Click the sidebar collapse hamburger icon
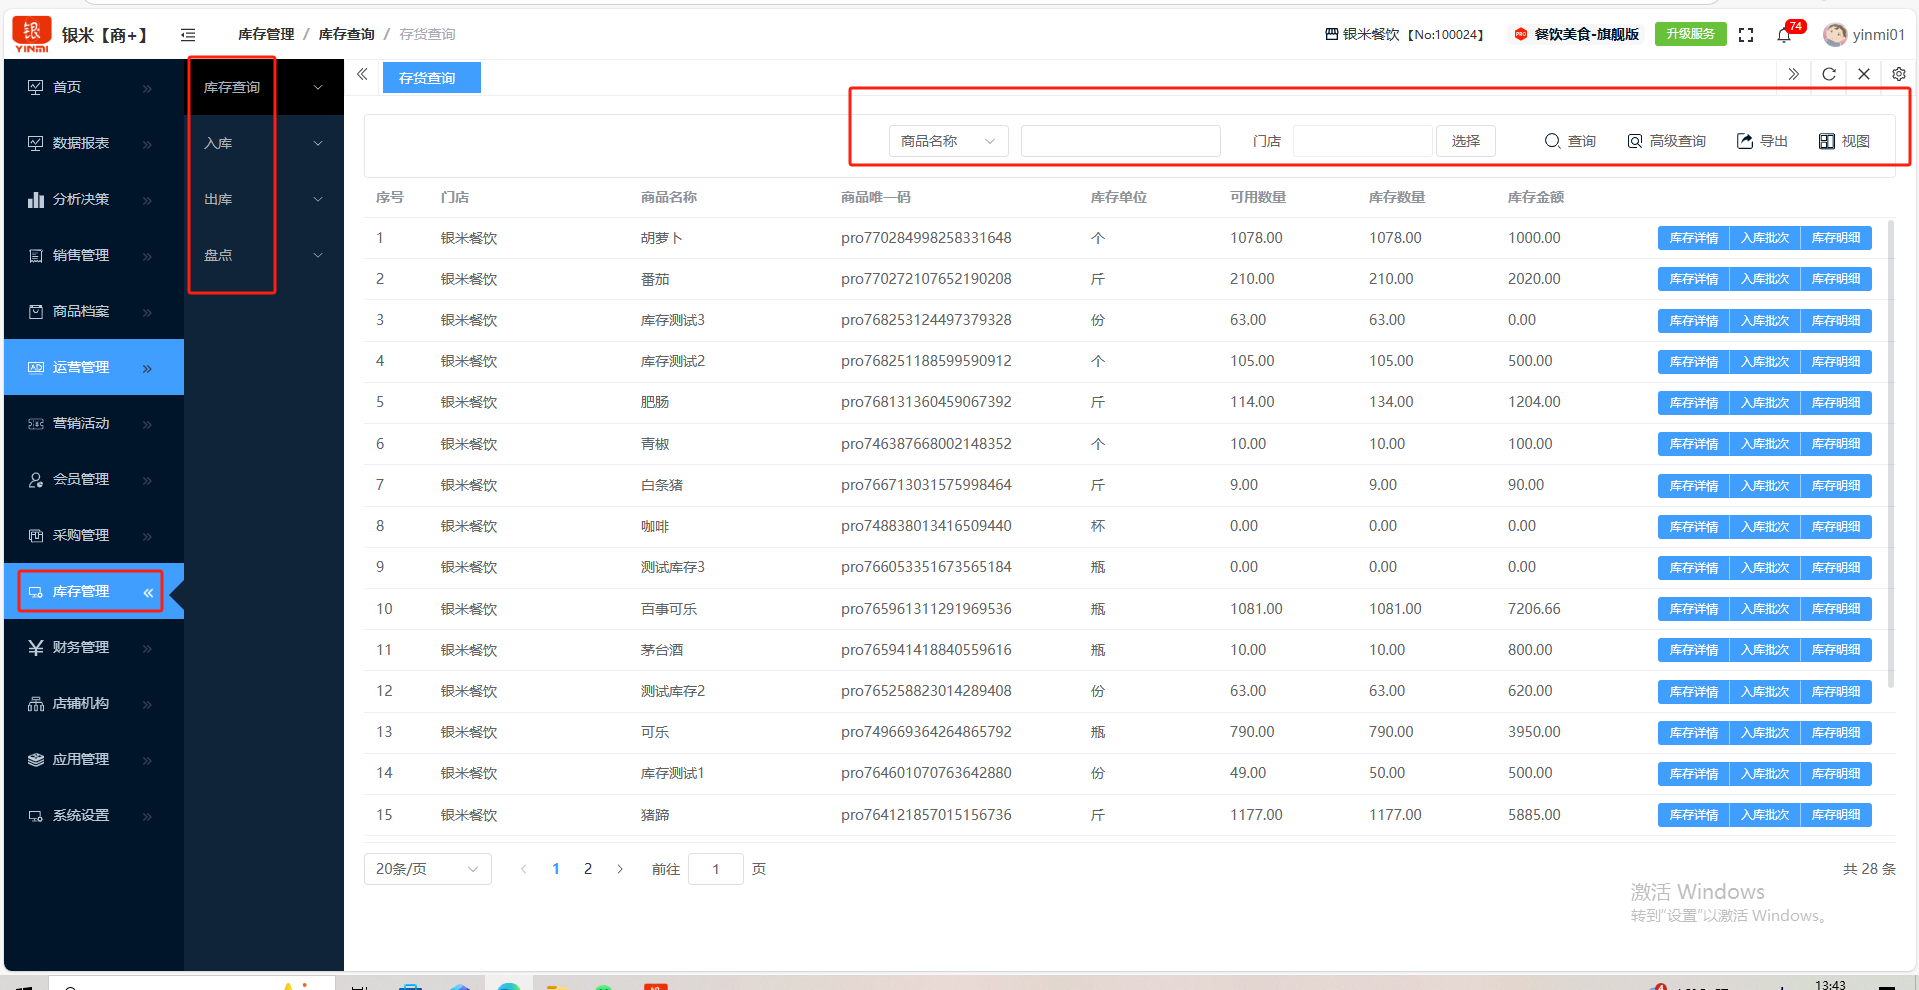 [x=188, y=35]
